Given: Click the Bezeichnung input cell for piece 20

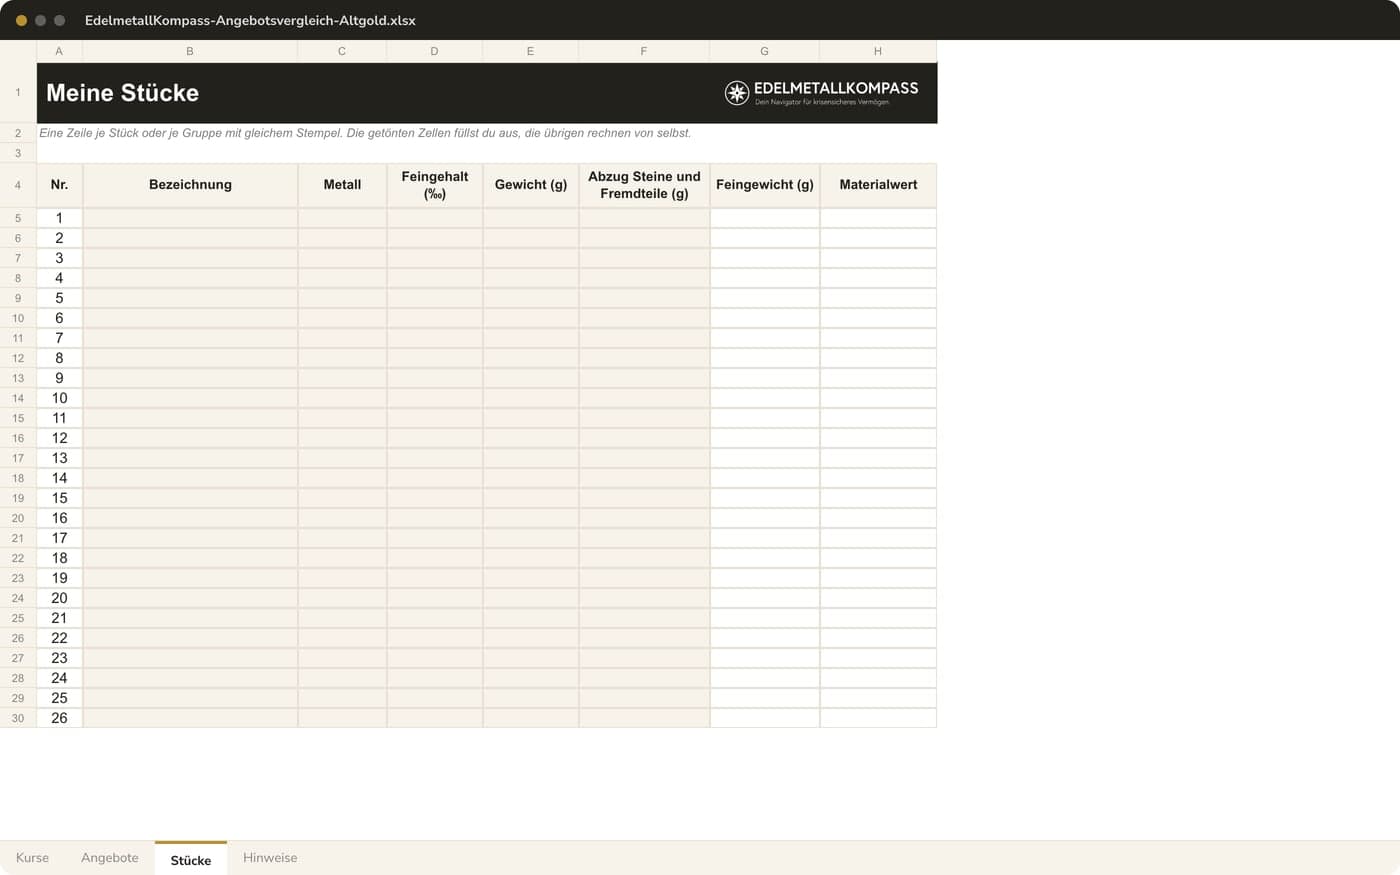Looking at the screenshot, I should click(190, 598).
